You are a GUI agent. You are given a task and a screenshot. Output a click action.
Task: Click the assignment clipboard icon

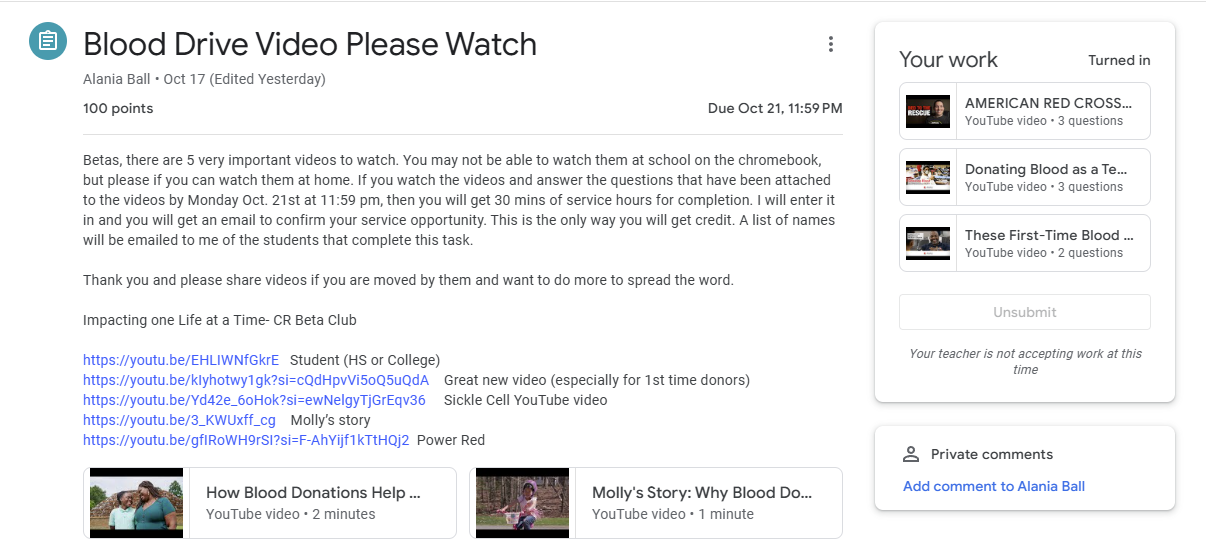click(47, 41)
